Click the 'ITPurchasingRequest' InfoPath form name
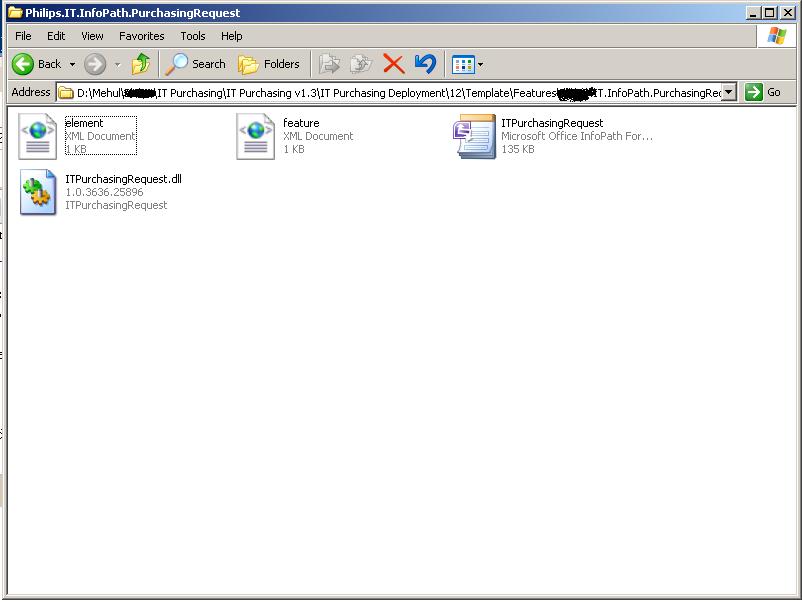802x602 pixels. click(x=552, y=123)
